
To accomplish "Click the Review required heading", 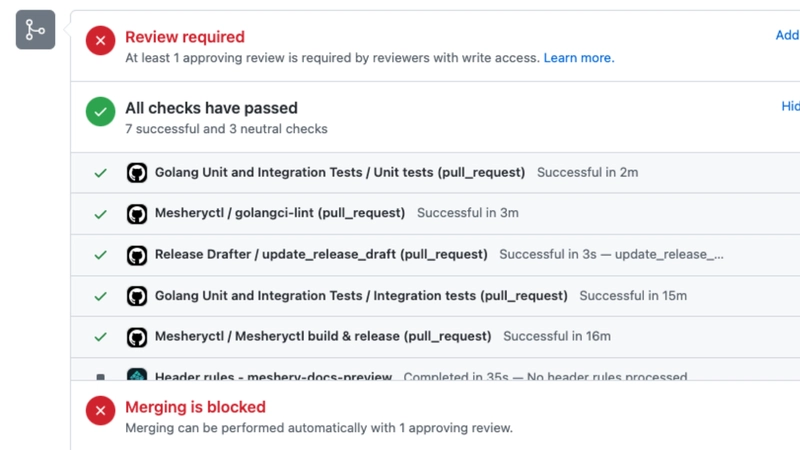I will [x=185, y=37].
